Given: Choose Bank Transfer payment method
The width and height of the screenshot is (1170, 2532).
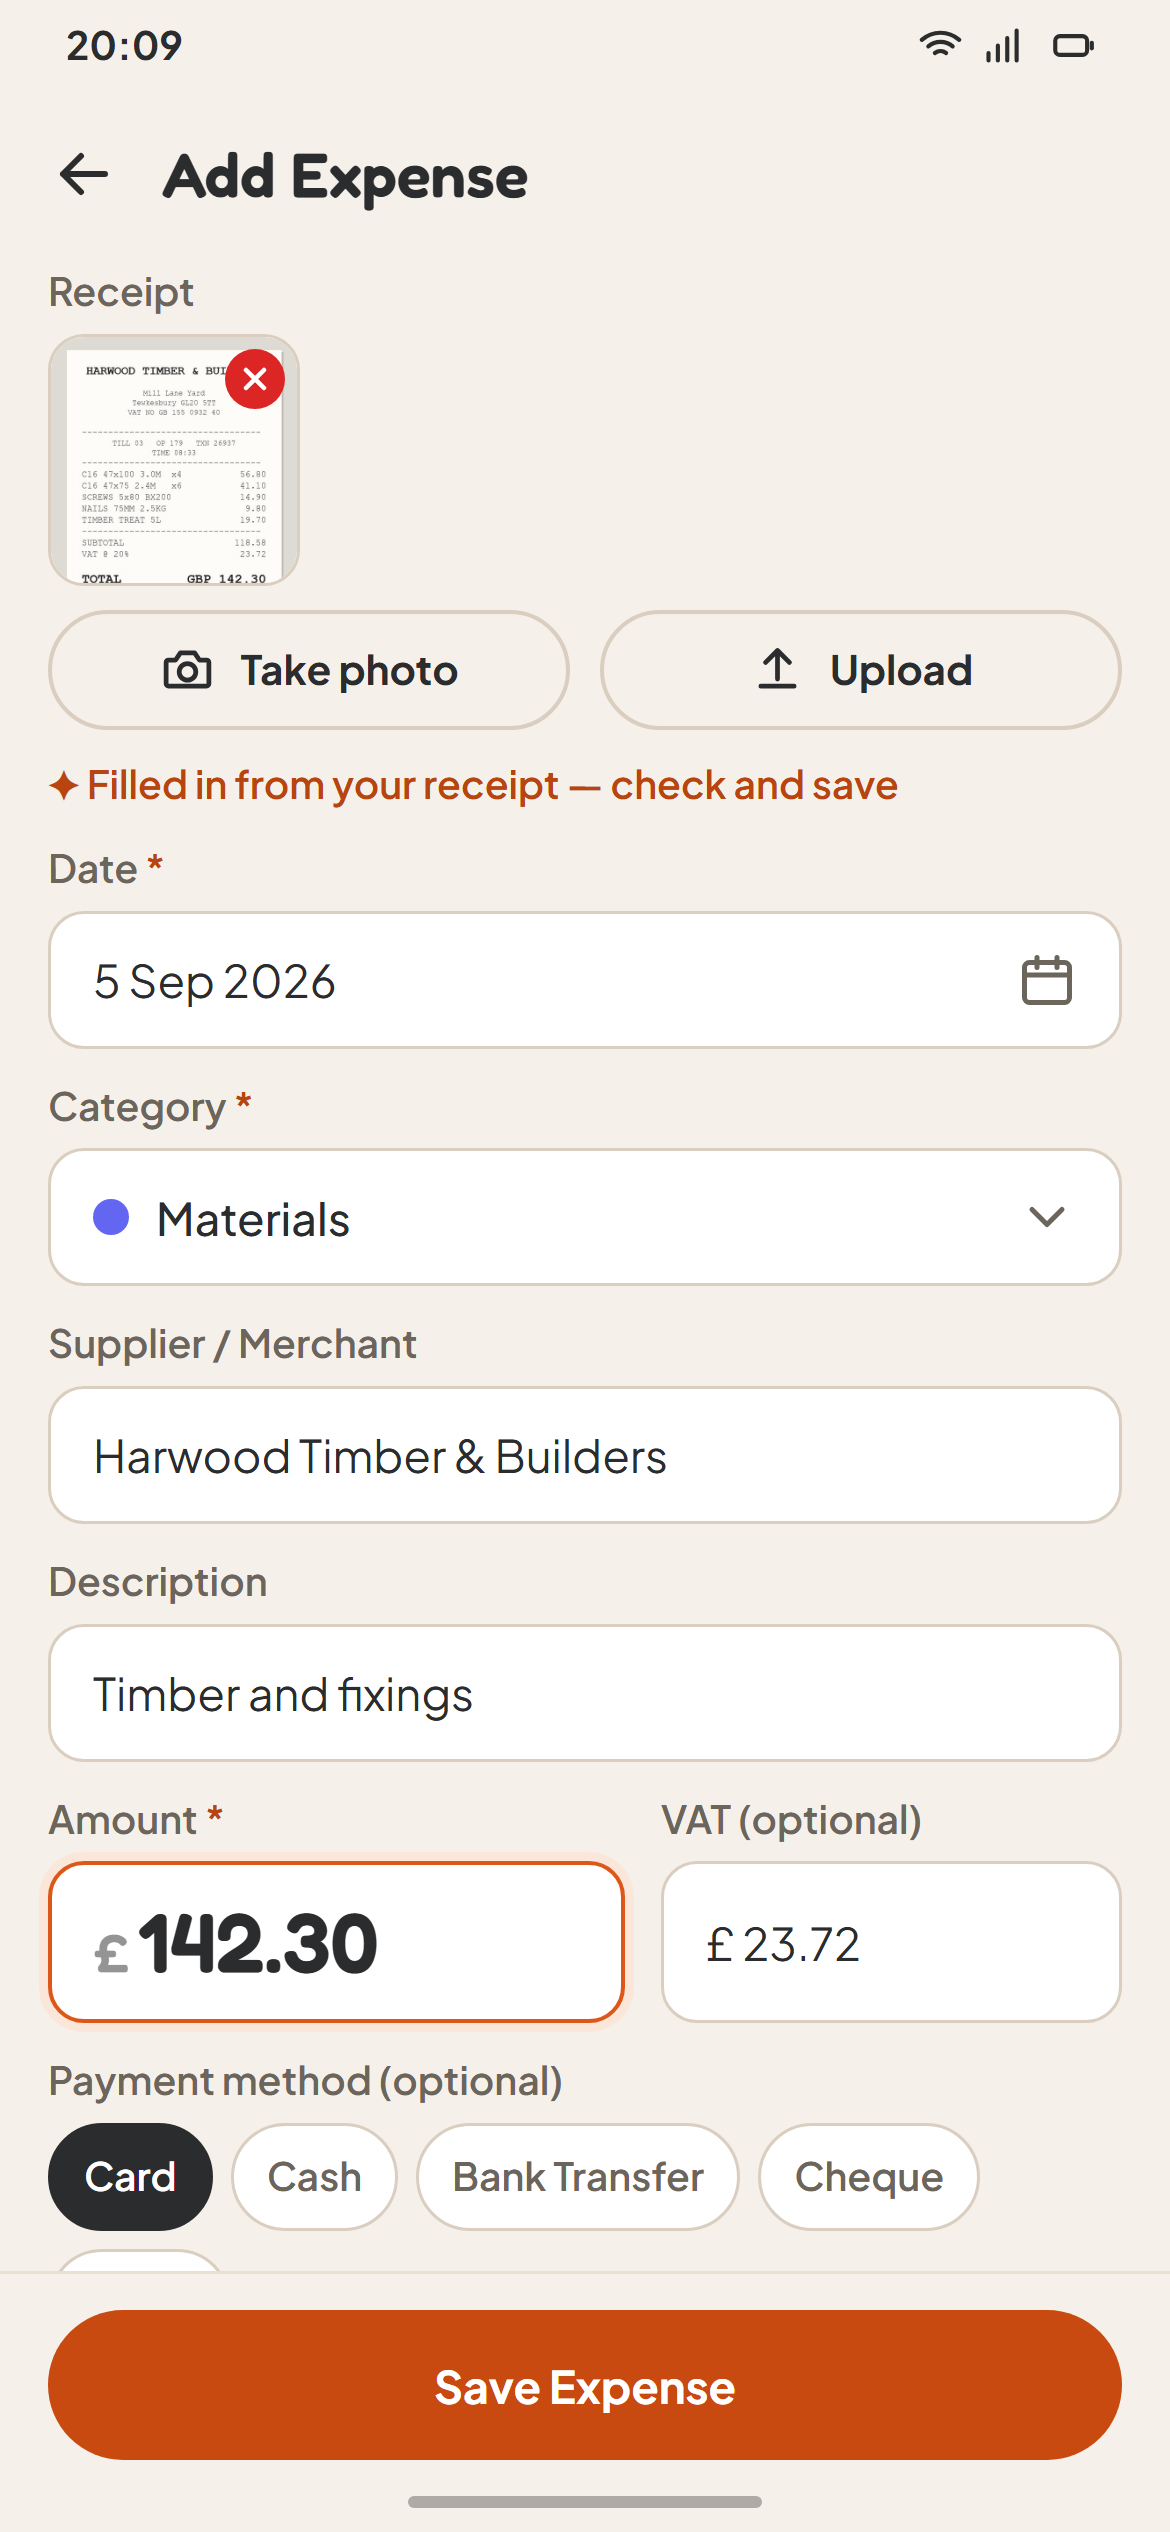Looking at the screenshot, I should click(x=578, y=2177).
